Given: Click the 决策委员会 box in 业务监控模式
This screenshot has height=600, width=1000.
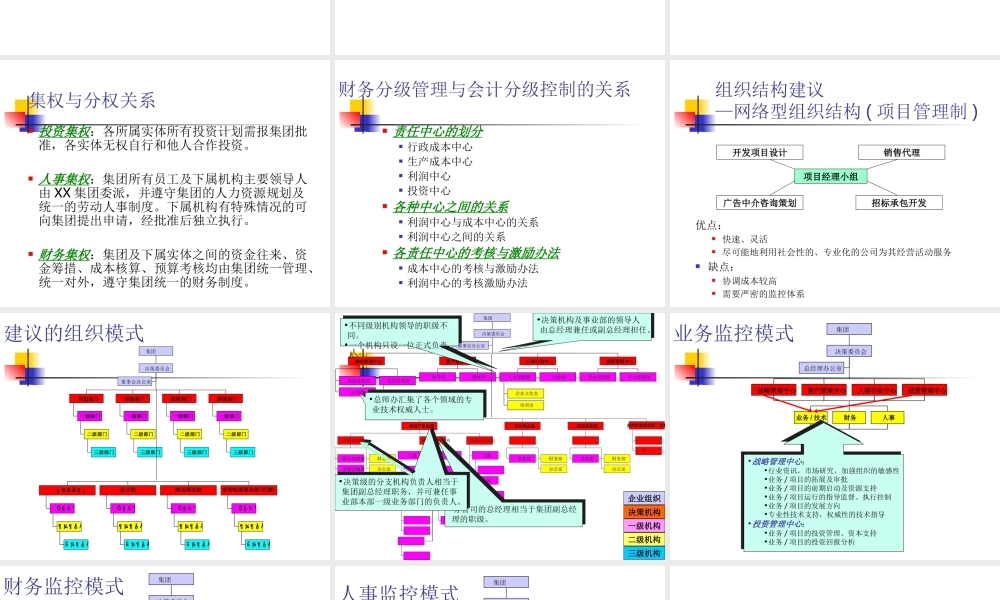Looking at the screenshot, I should coord(849,351).
